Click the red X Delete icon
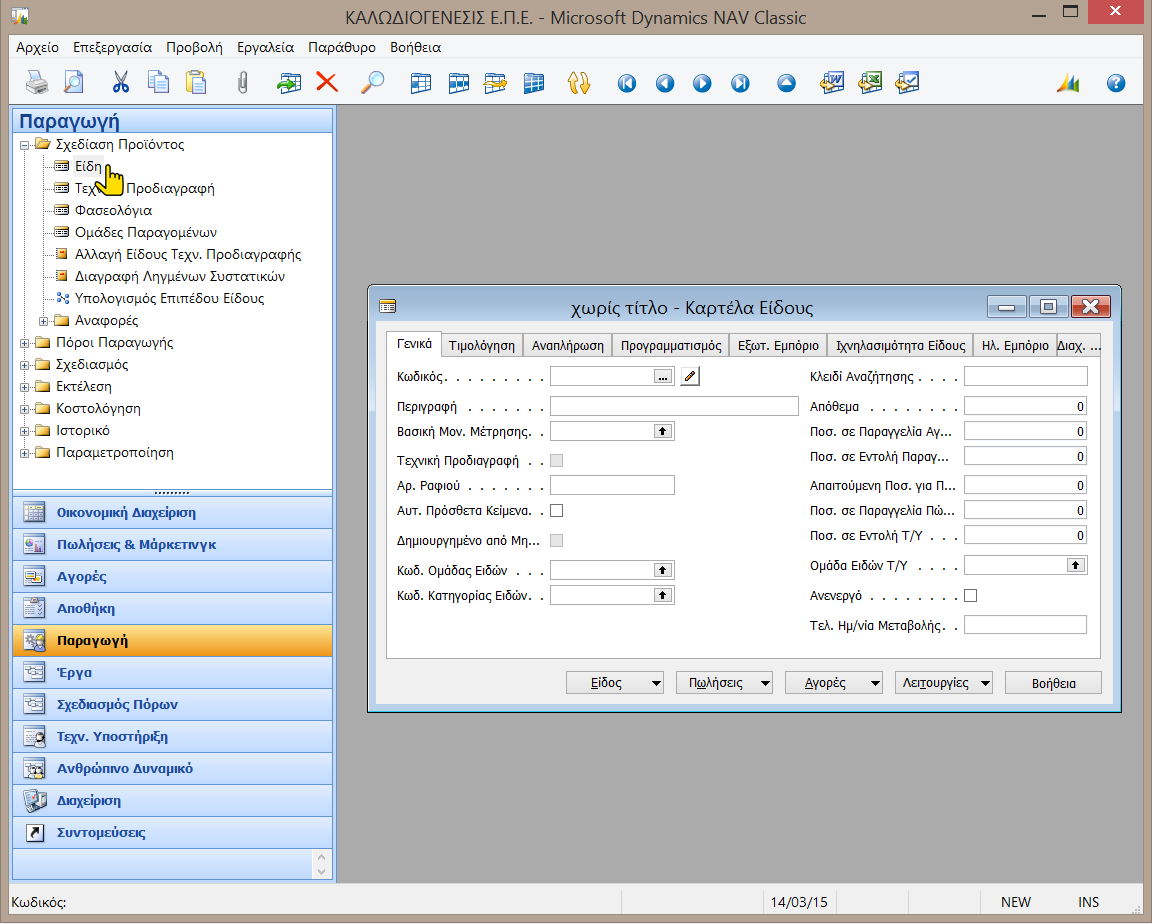The height and width of the screenshot is (924, 1152). pyautogui.click(x=327, y=82)
